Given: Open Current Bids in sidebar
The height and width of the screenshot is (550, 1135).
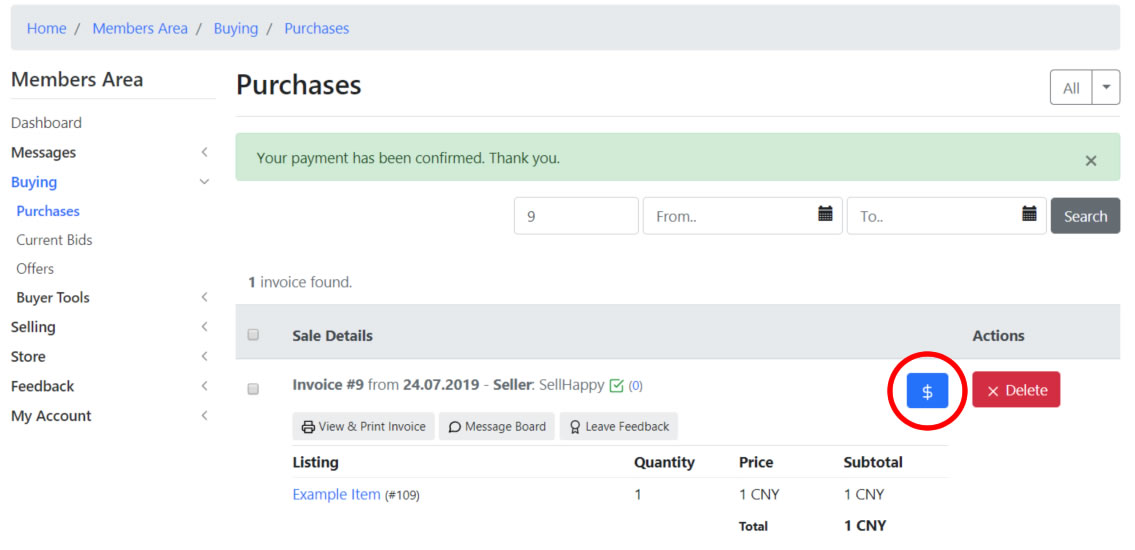Looking at the screenshot, I should coord(54,240).
